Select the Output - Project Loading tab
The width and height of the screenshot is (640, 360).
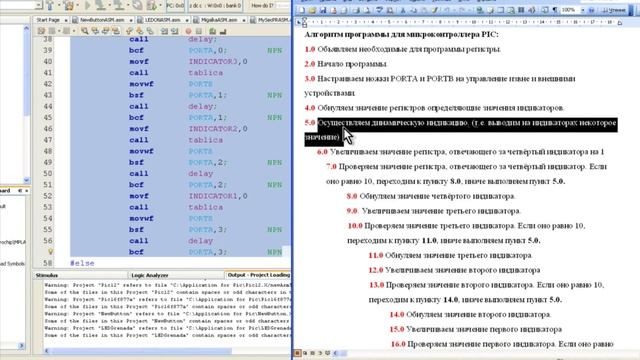point(258,275)
